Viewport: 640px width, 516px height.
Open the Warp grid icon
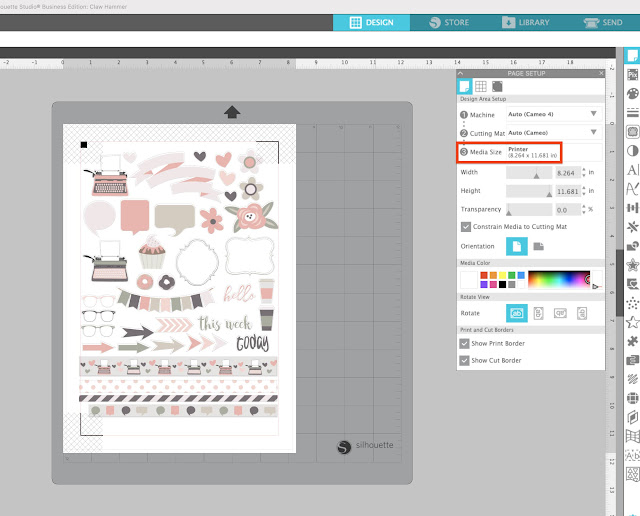coord(632,436)
